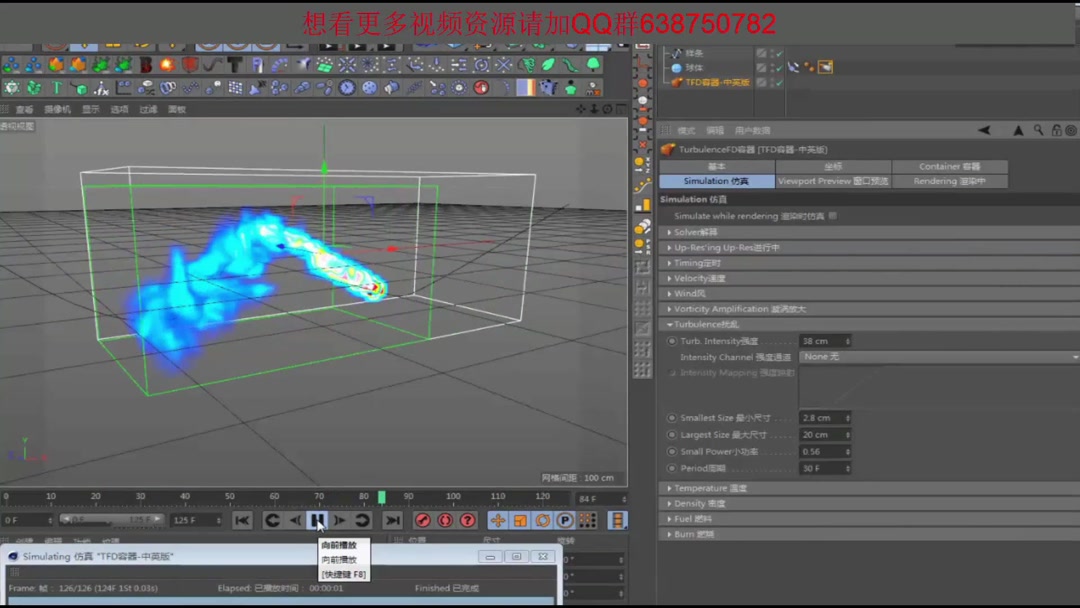
Task: Click the P keyframe icon near the timeline
Action: point(563,520)
